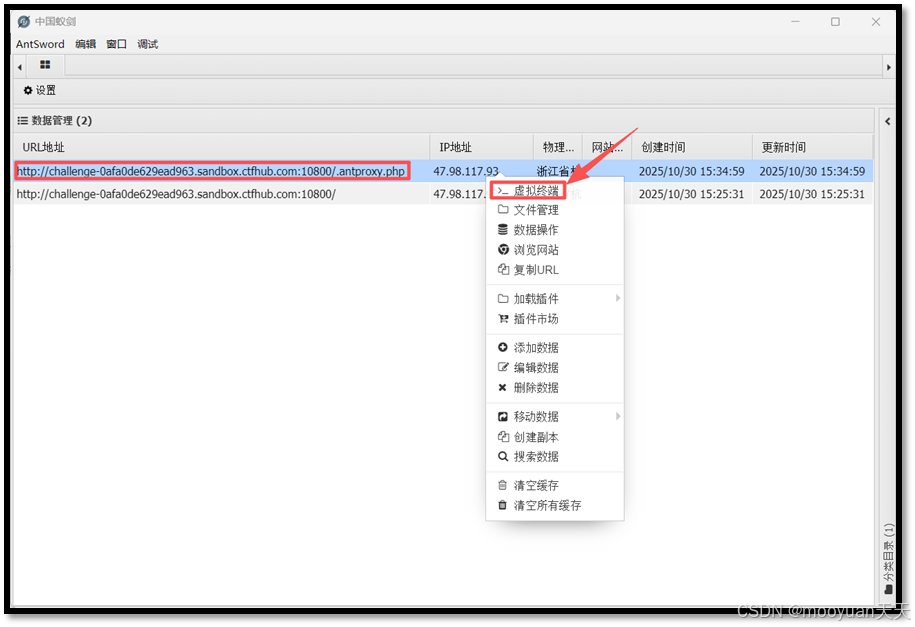
Task: Click the folder icon beside 加载插件
Action: (502, 298)
